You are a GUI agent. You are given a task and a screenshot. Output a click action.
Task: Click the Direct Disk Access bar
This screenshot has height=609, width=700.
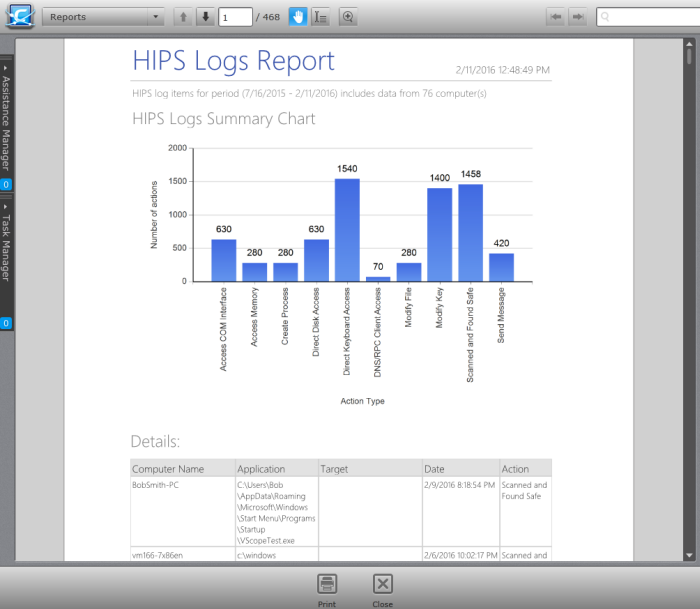tap(317, 260)
